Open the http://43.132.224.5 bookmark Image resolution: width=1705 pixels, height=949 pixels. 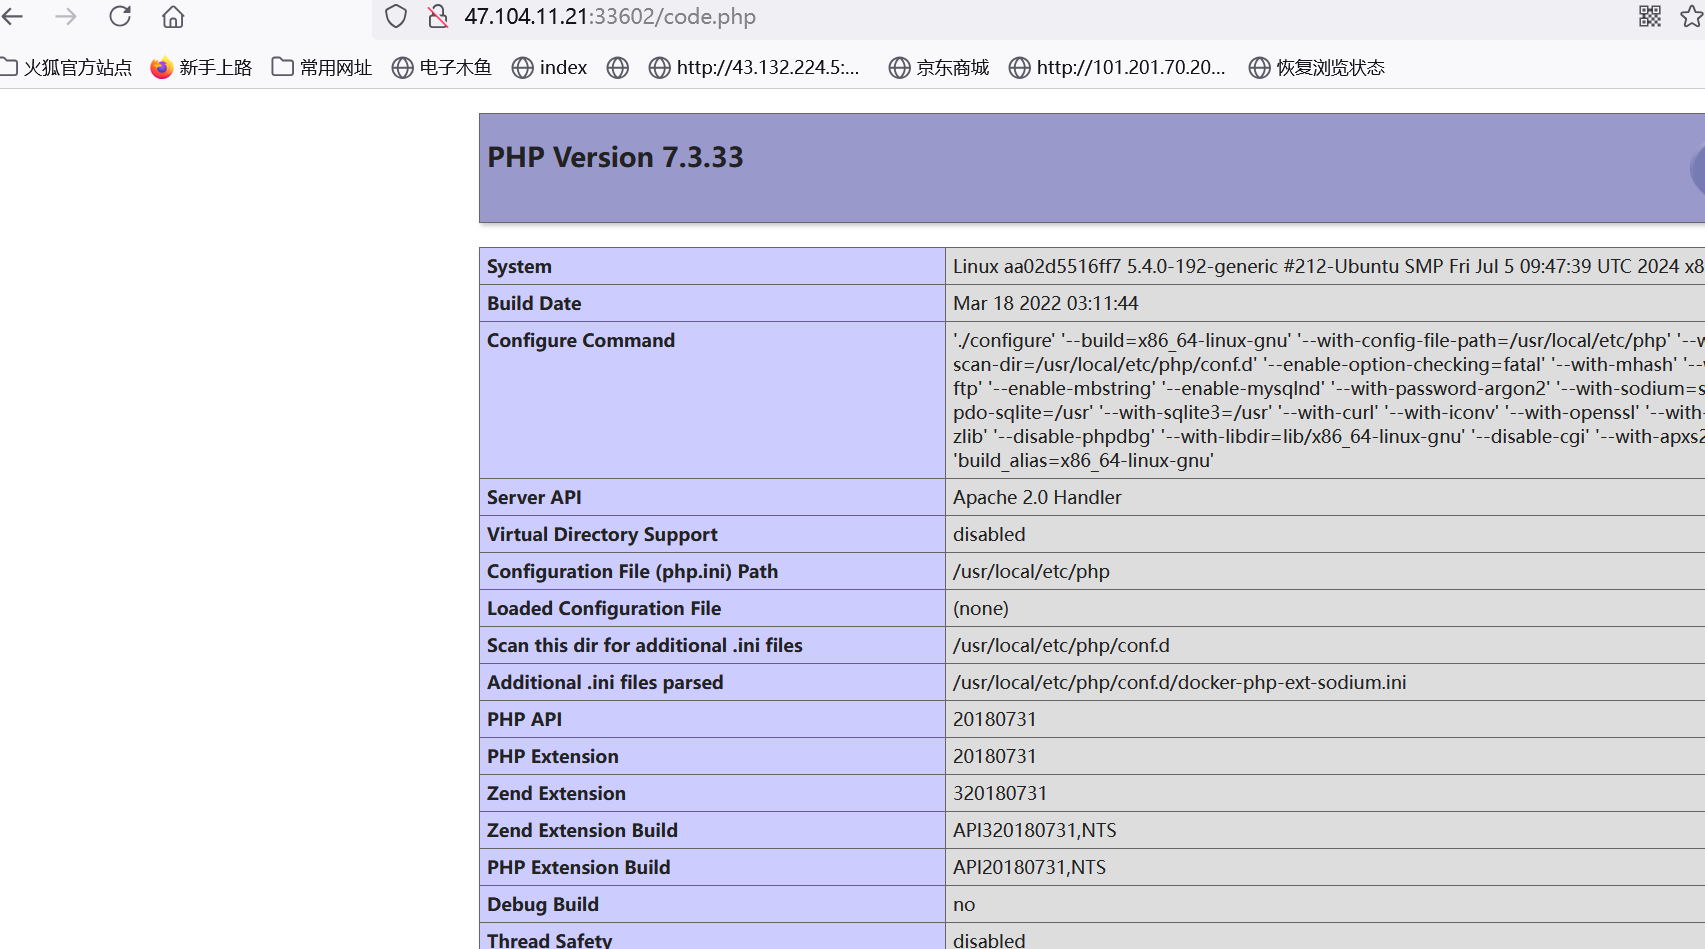click(754, 67)
